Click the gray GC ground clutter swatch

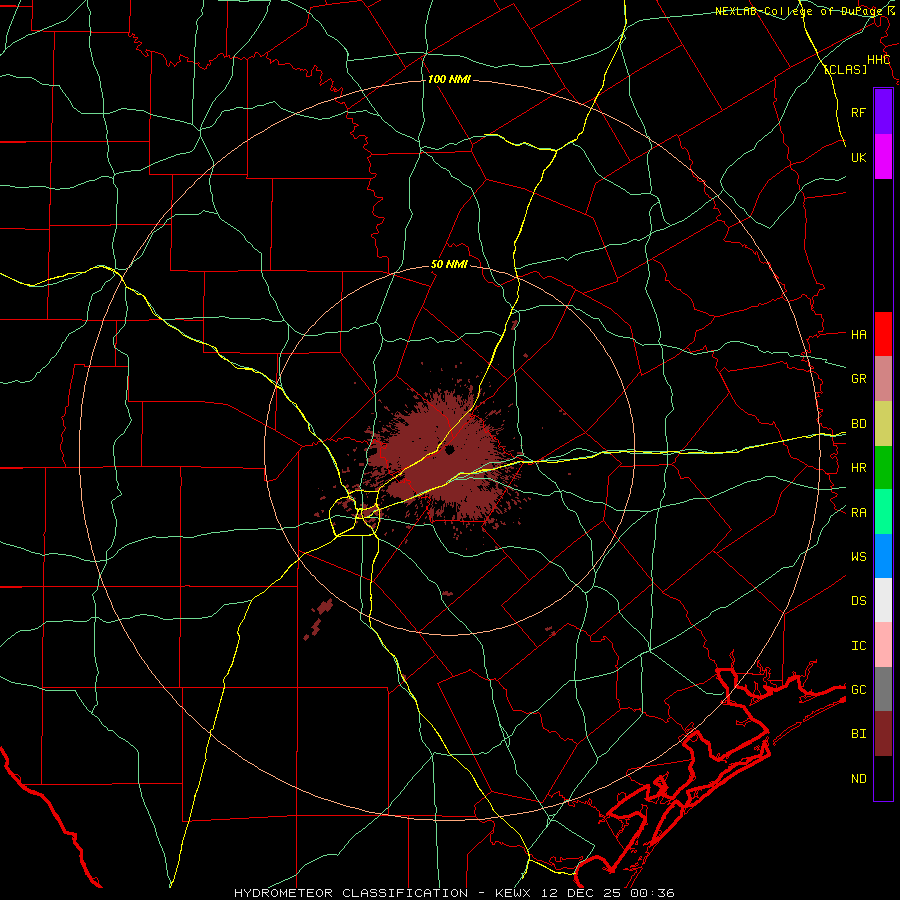883,689
